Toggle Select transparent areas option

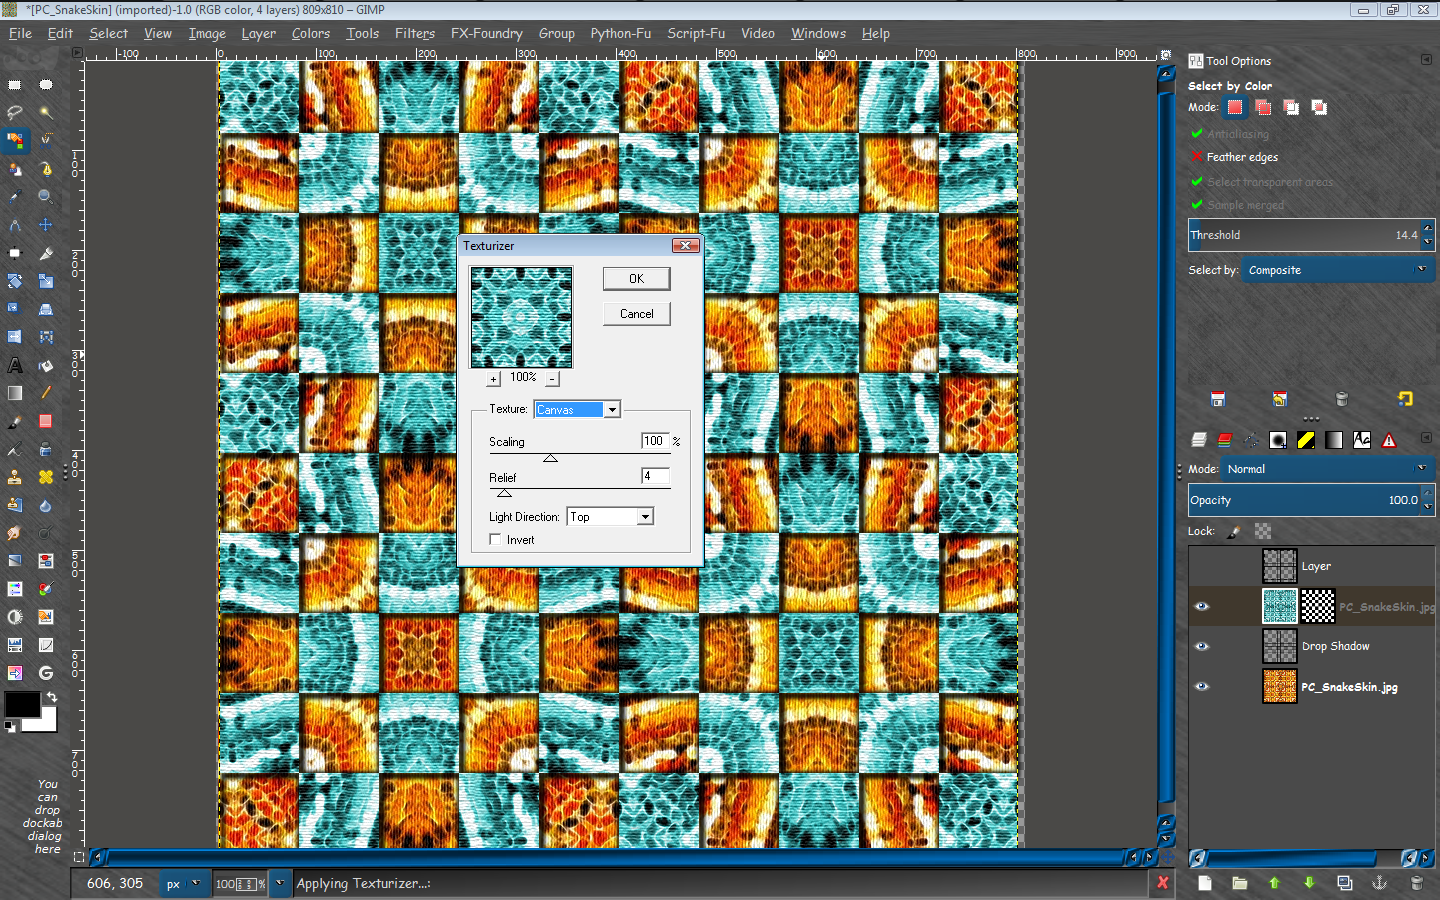point(1262,181)
